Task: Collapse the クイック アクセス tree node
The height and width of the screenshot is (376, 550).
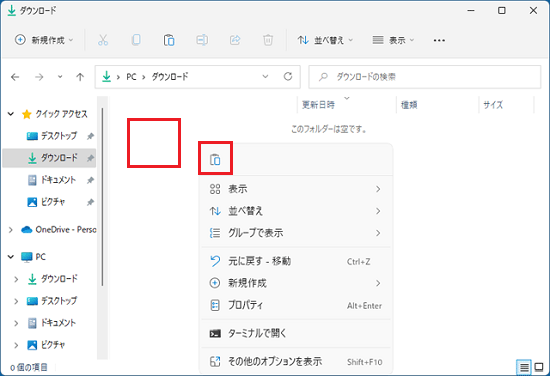Action: (x=11, y=114)
